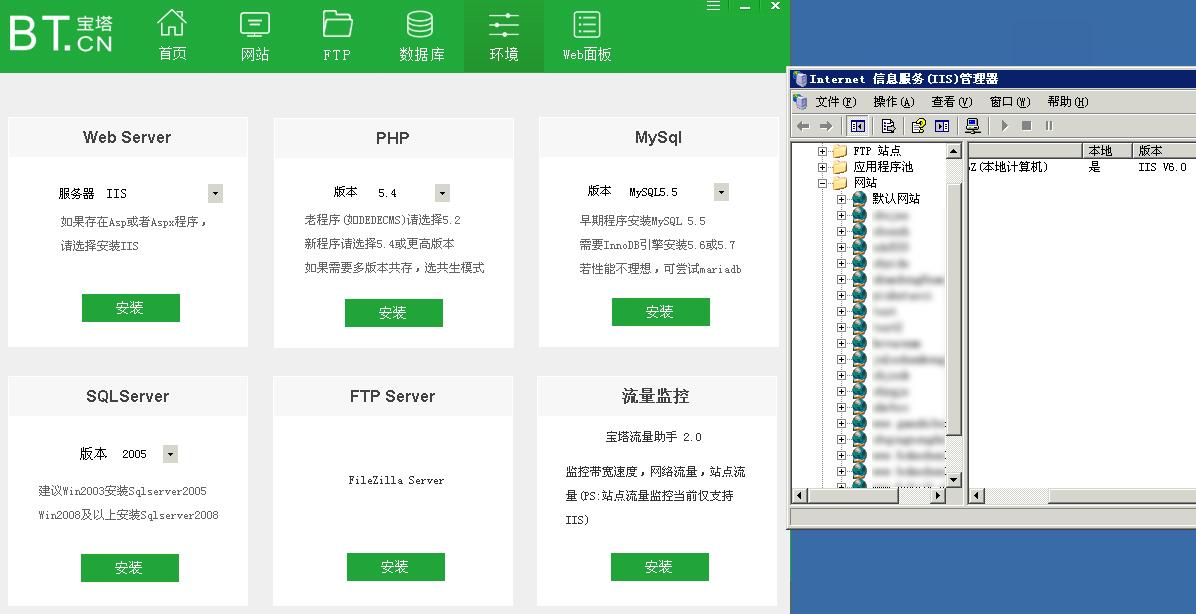Click 安装 under MySql

(661, 312)
